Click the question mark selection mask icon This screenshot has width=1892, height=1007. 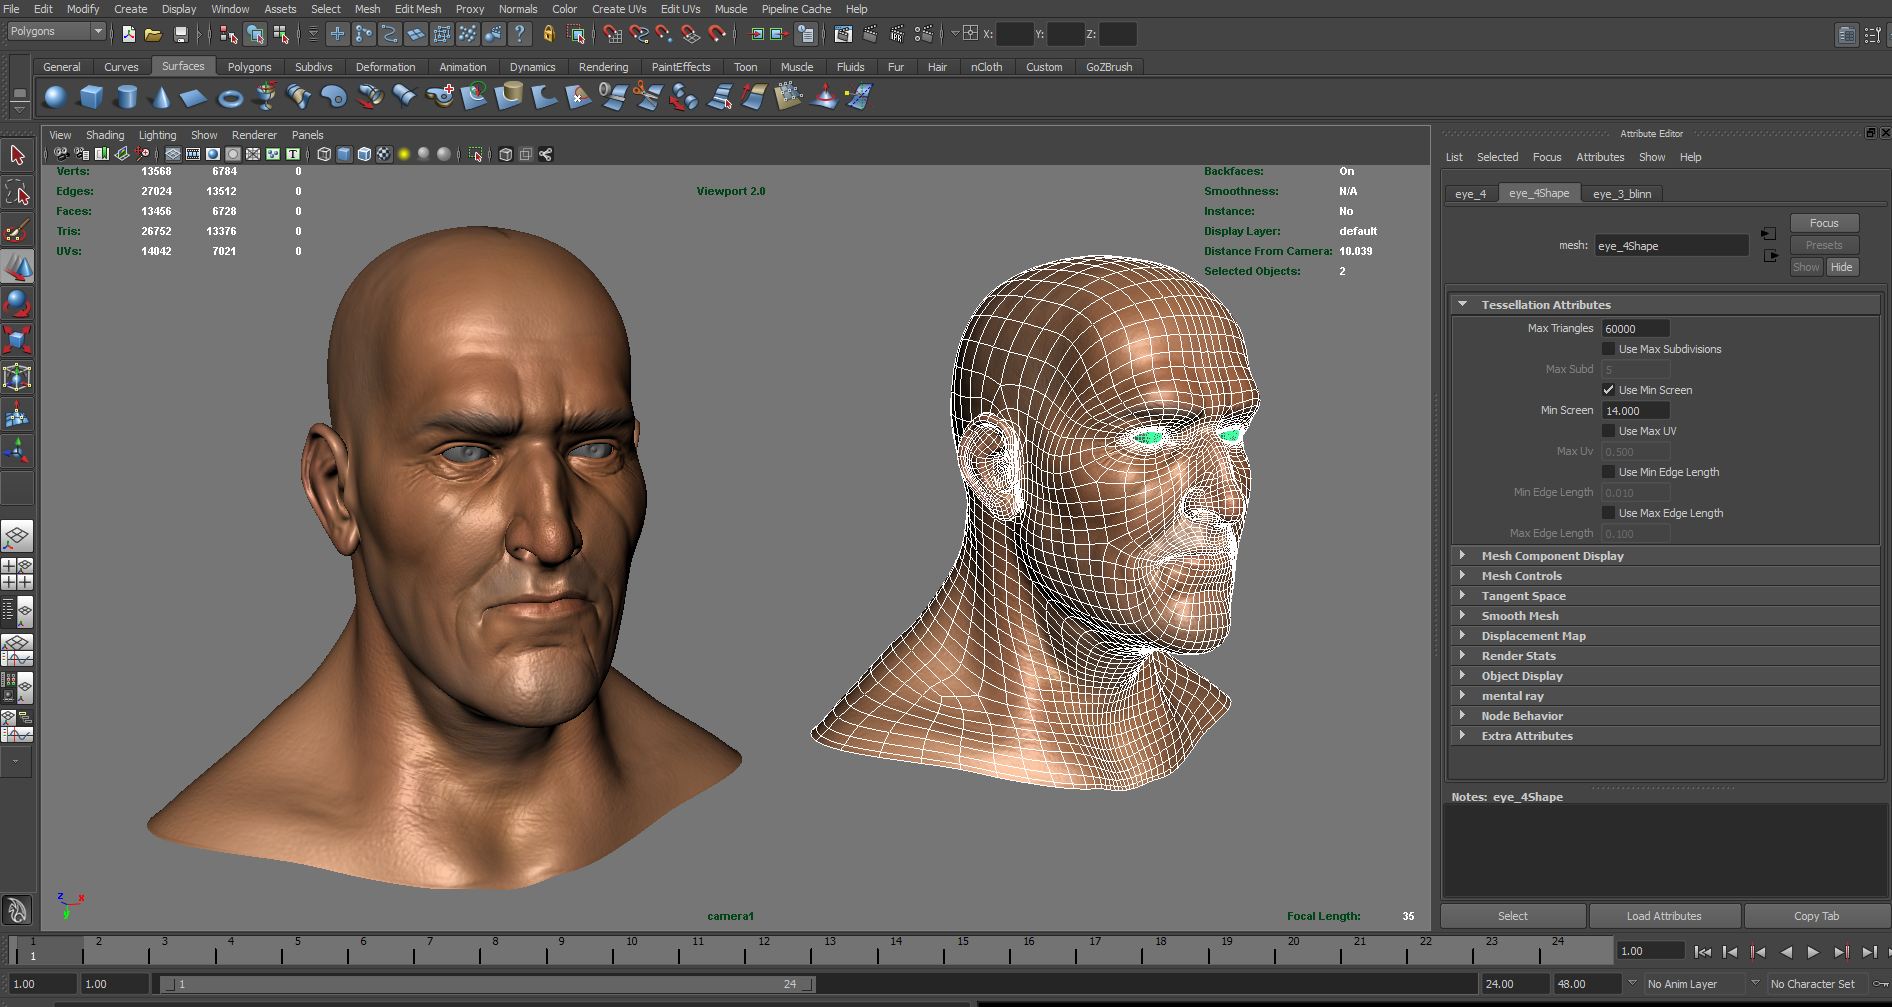coord(519,34)
